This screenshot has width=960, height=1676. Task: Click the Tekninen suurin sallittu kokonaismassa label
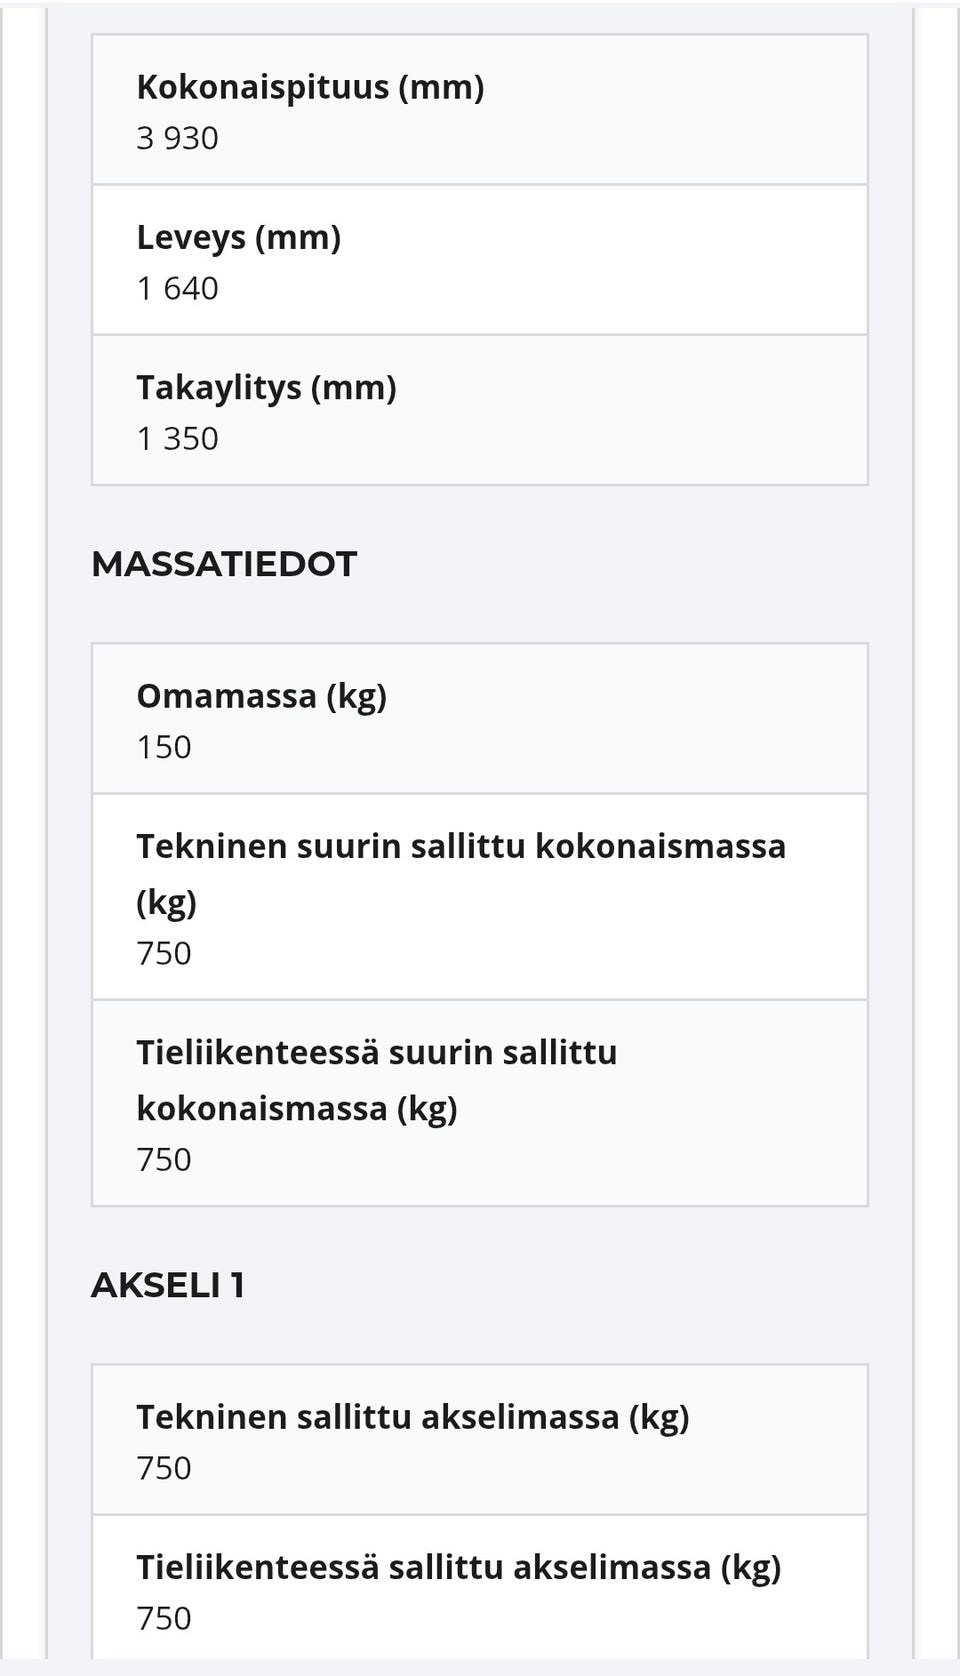pos(461,846)
